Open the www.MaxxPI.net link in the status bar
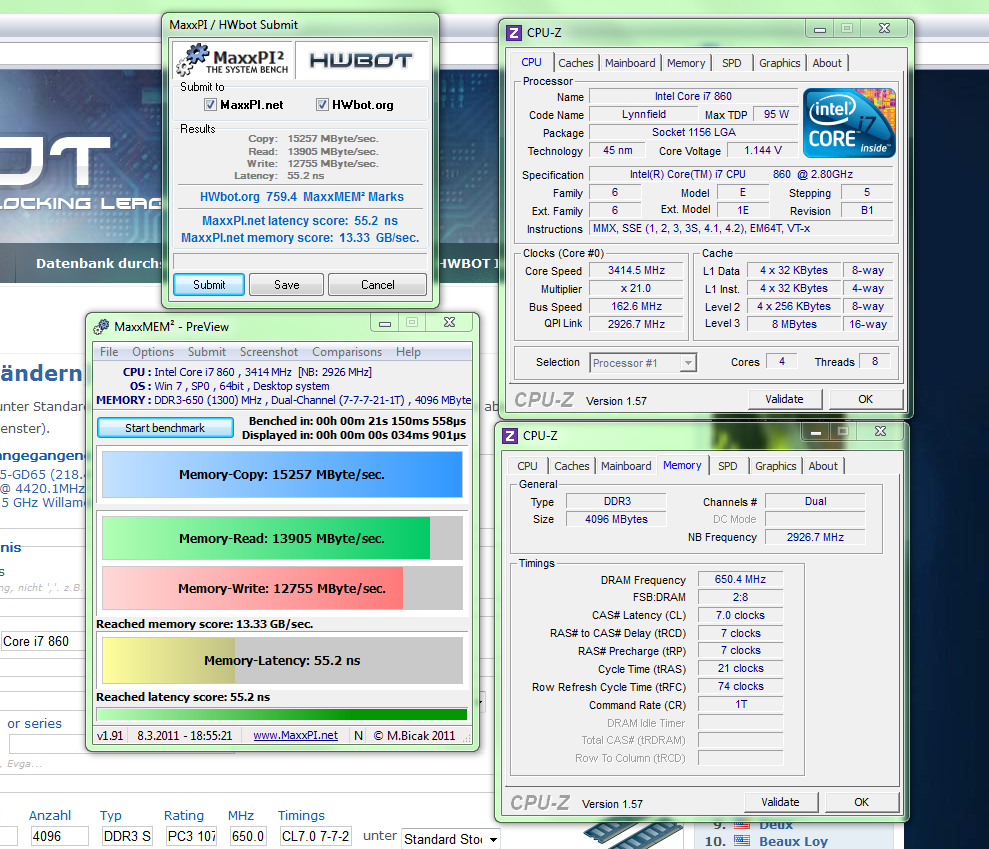The image size is (989, 849). click(295, 735)
